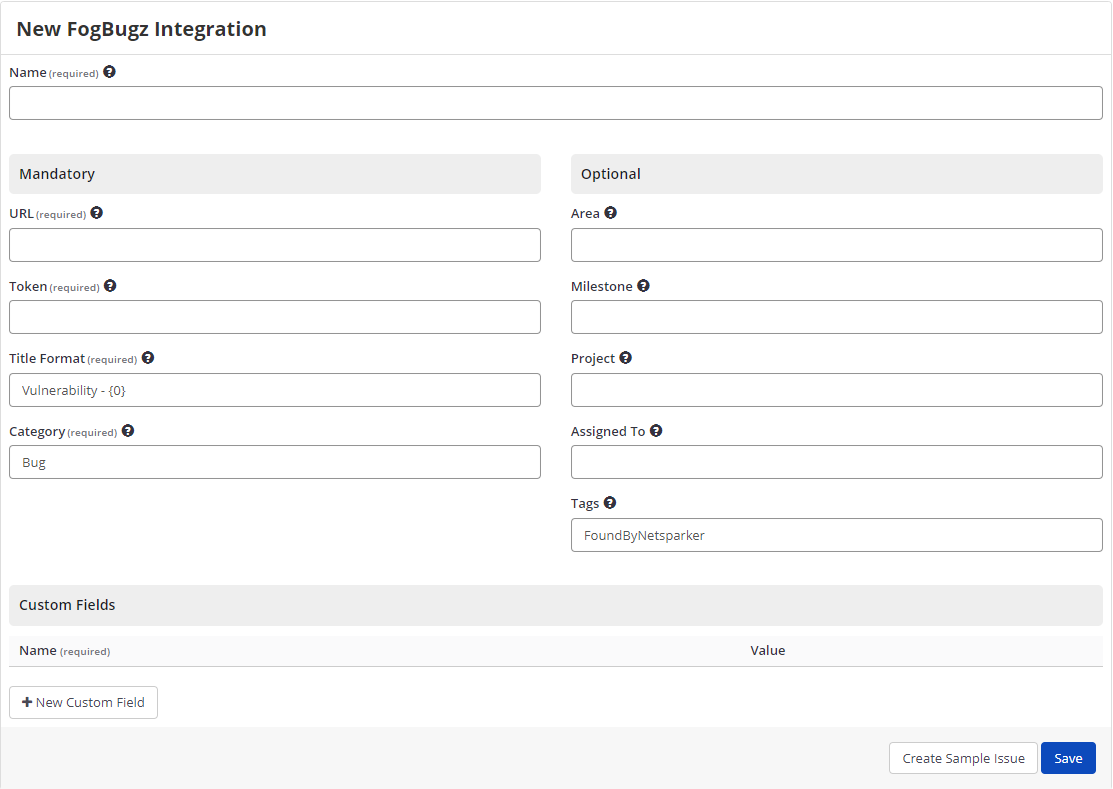
Task: Click the Tags help question mark
Action: (x=610, y=502)
